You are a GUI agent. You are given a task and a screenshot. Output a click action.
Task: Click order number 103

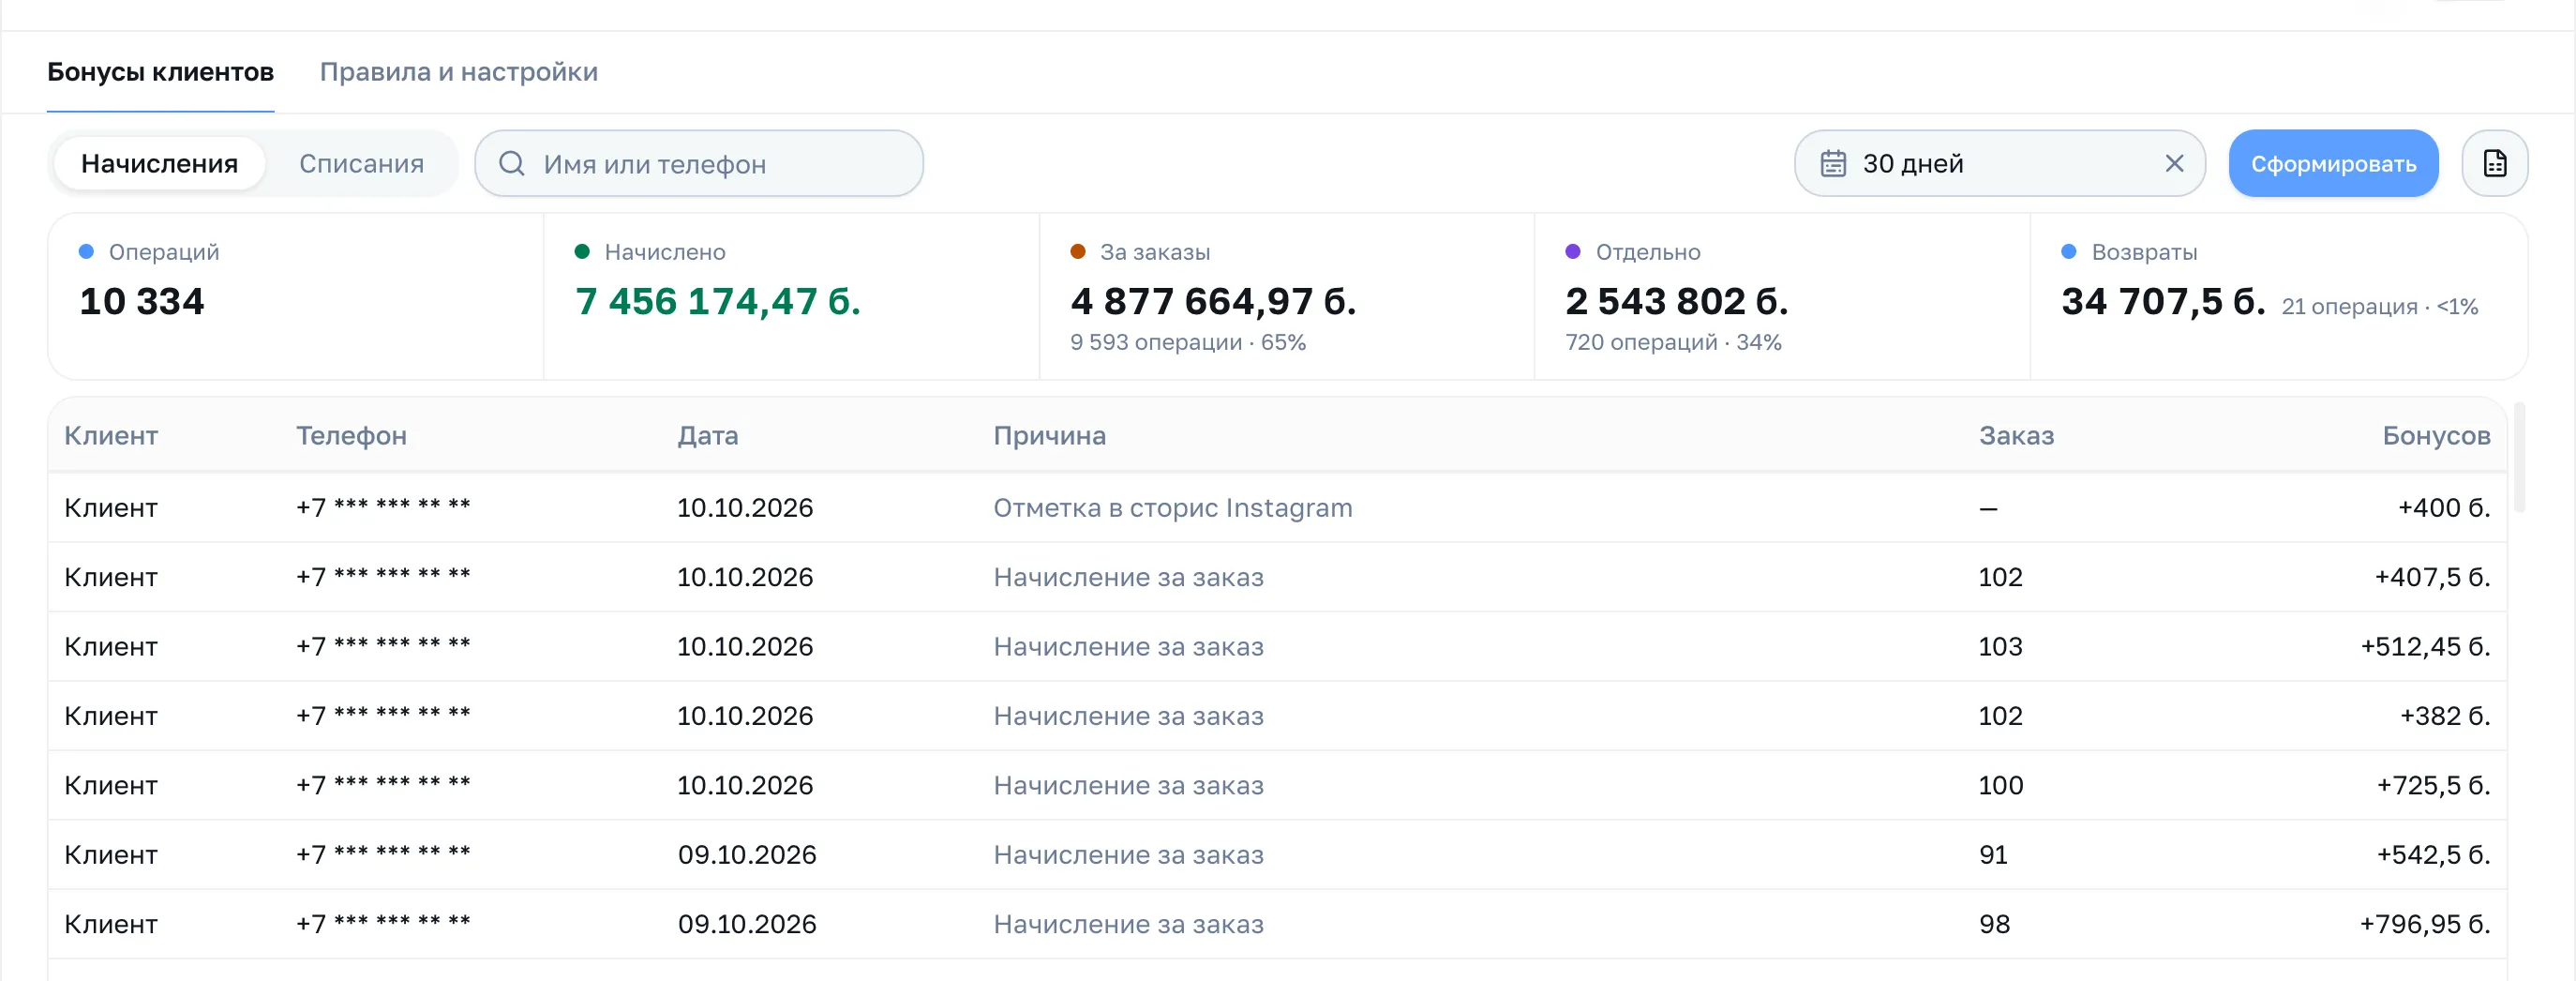2000,646
